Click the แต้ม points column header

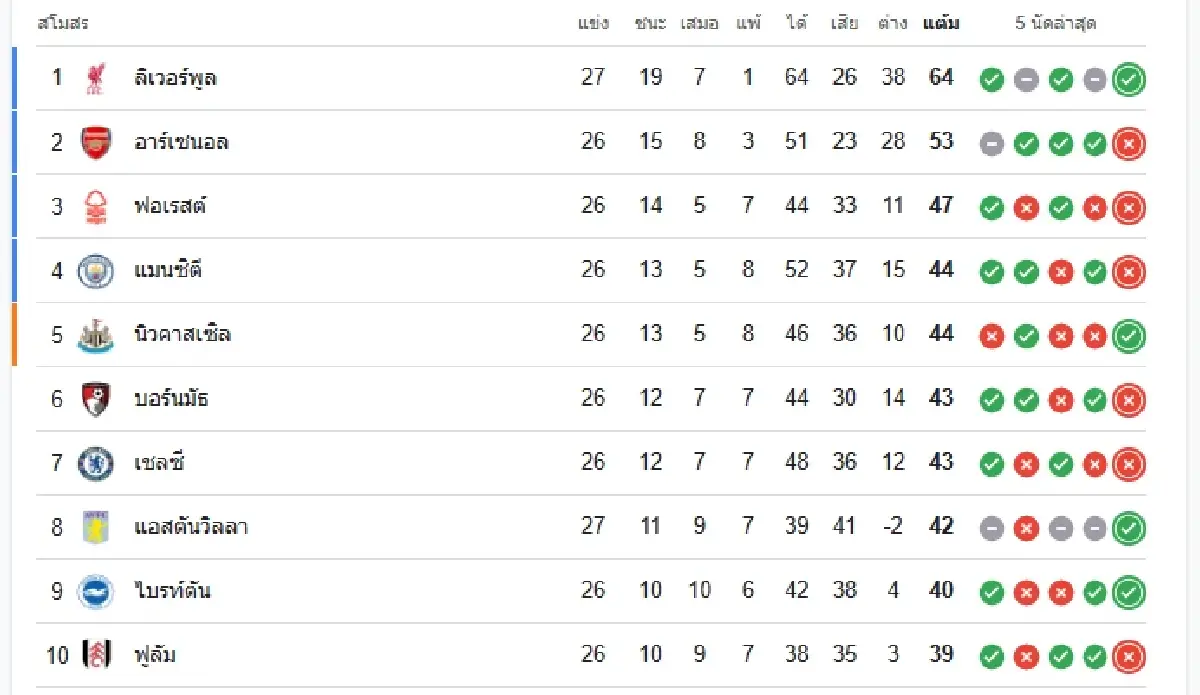coord(941,23)
